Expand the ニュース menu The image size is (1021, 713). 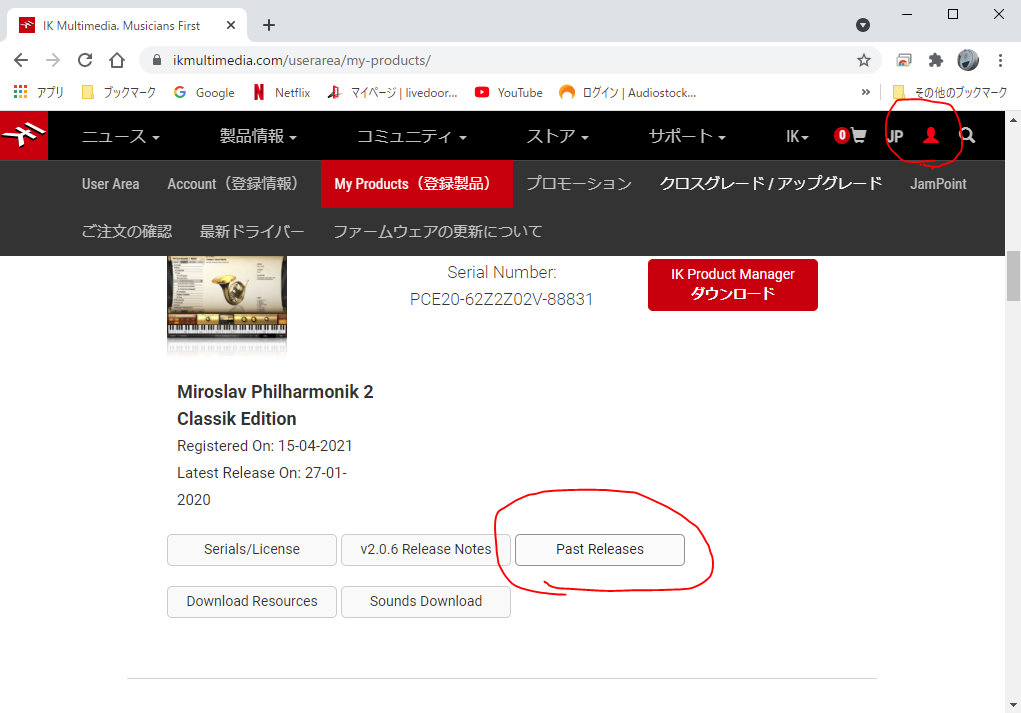pos(120,136)
